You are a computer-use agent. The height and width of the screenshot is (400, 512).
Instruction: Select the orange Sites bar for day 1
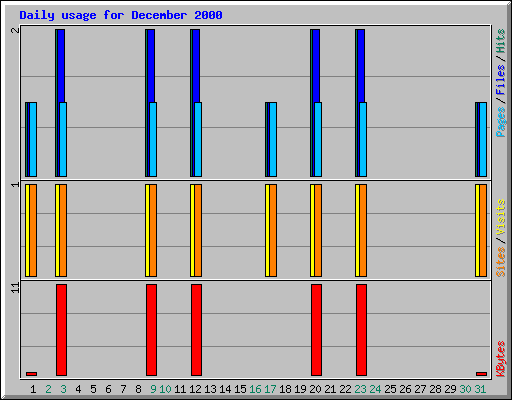(33, 230)
